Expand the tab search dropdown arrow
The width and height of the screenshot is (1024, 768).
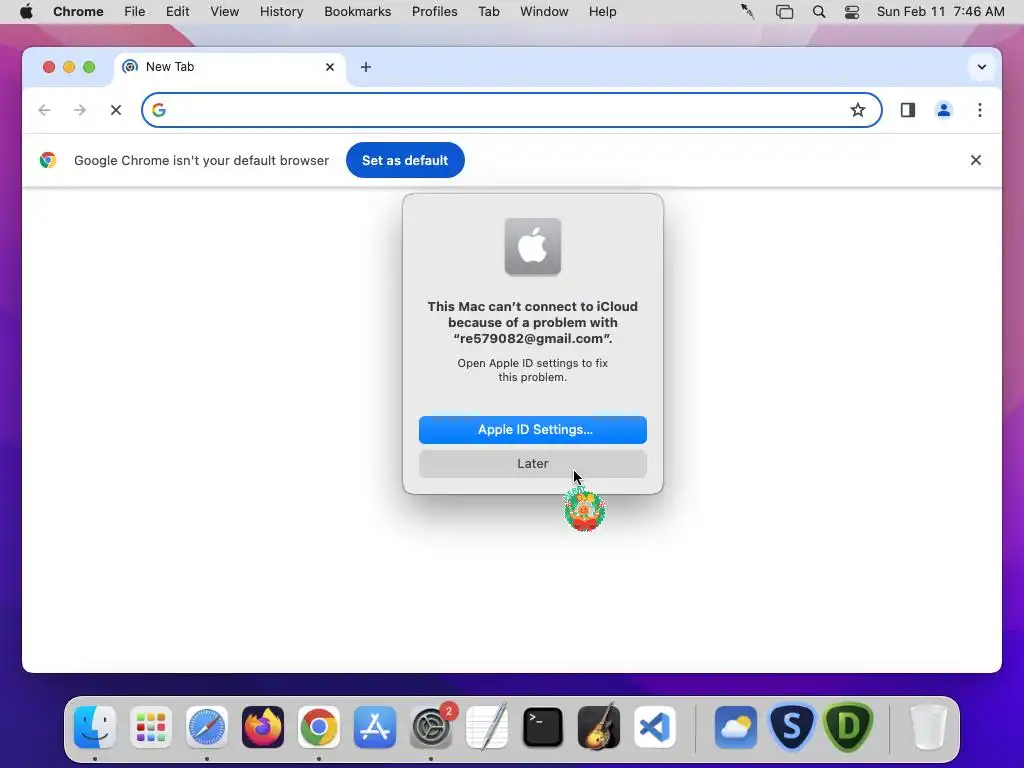click(982, 67)
